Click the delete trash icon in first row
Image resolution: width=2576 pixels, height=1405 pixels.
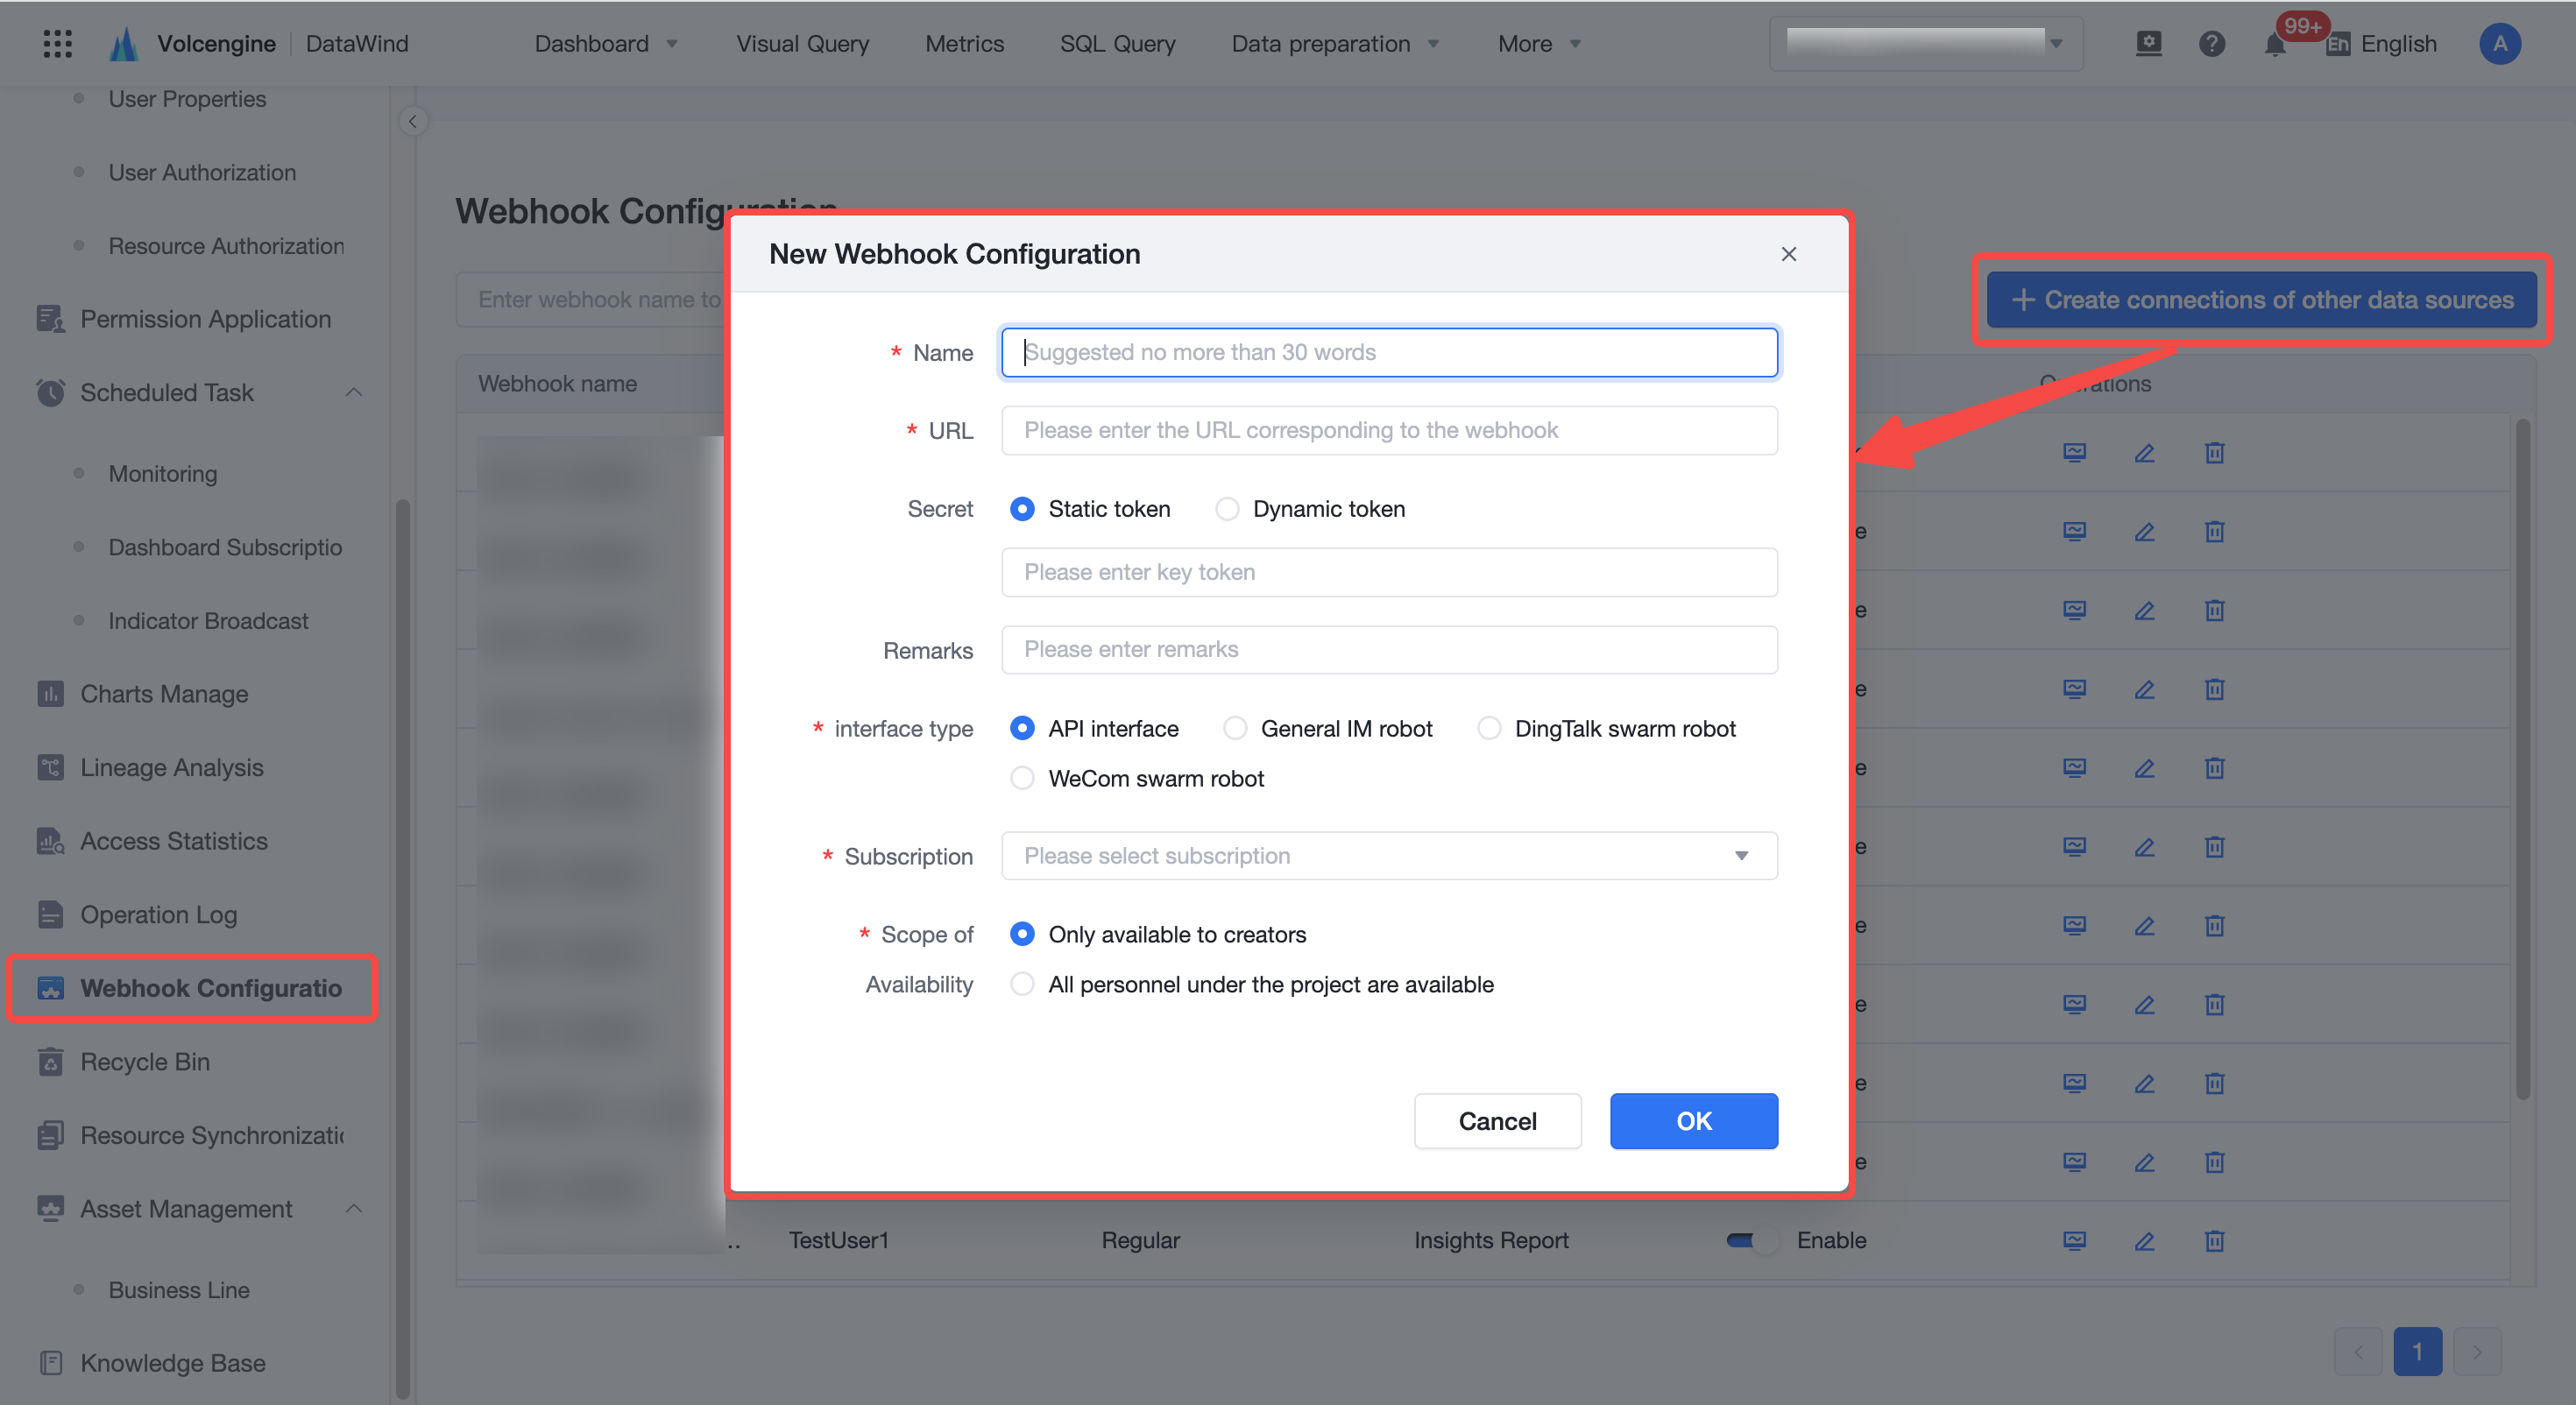coord(2215,453)
